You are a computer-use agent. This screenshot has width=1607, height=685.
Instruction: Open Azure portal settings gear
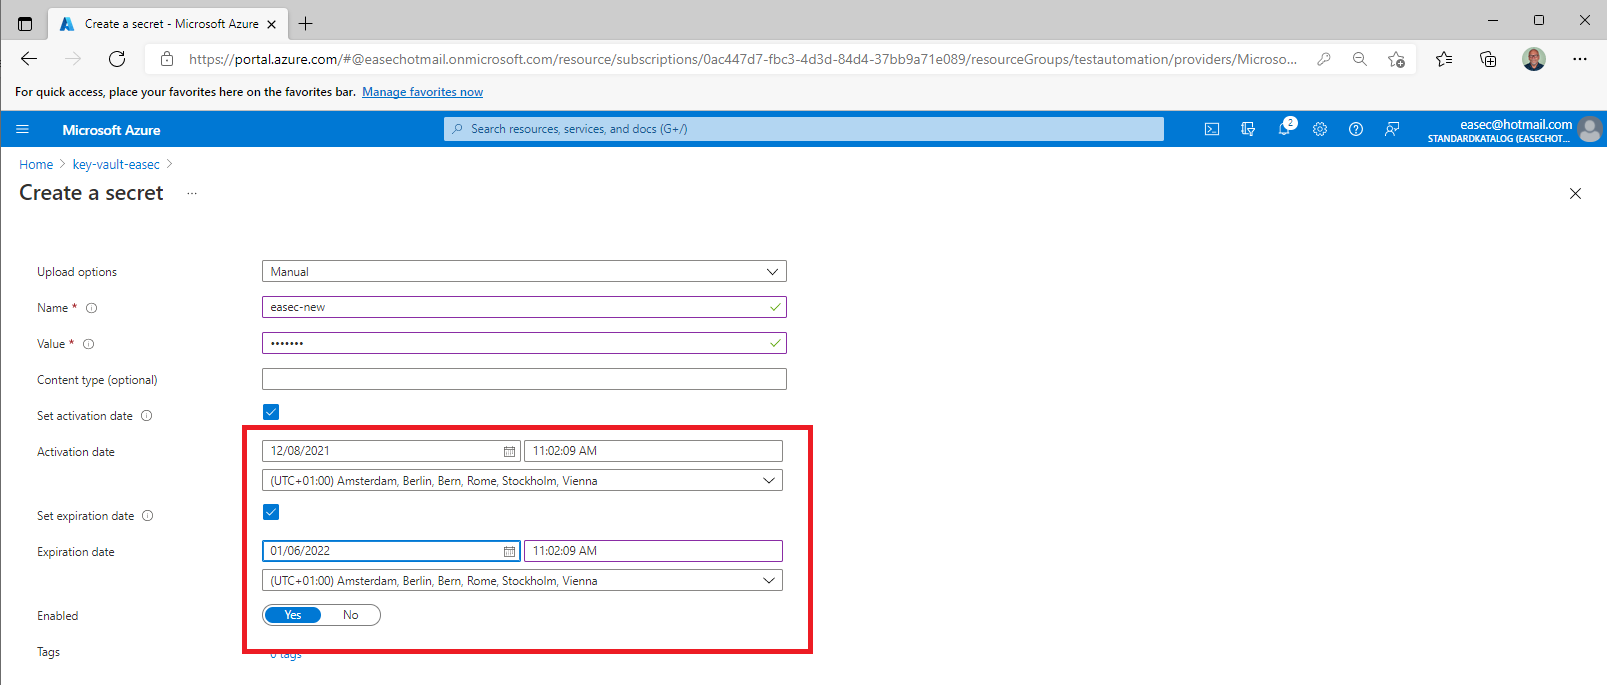click(x=1320, y=129)
